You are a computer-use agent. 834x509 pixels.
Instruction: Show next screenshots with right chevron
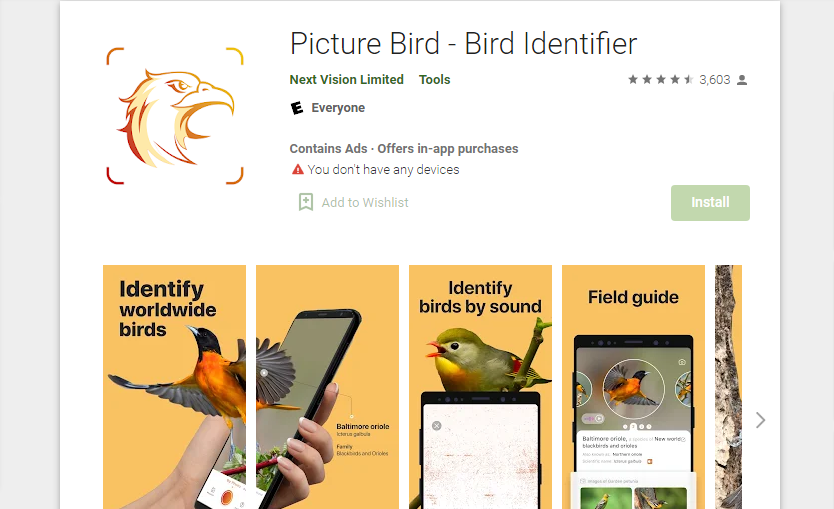click(x=761, y=420)
